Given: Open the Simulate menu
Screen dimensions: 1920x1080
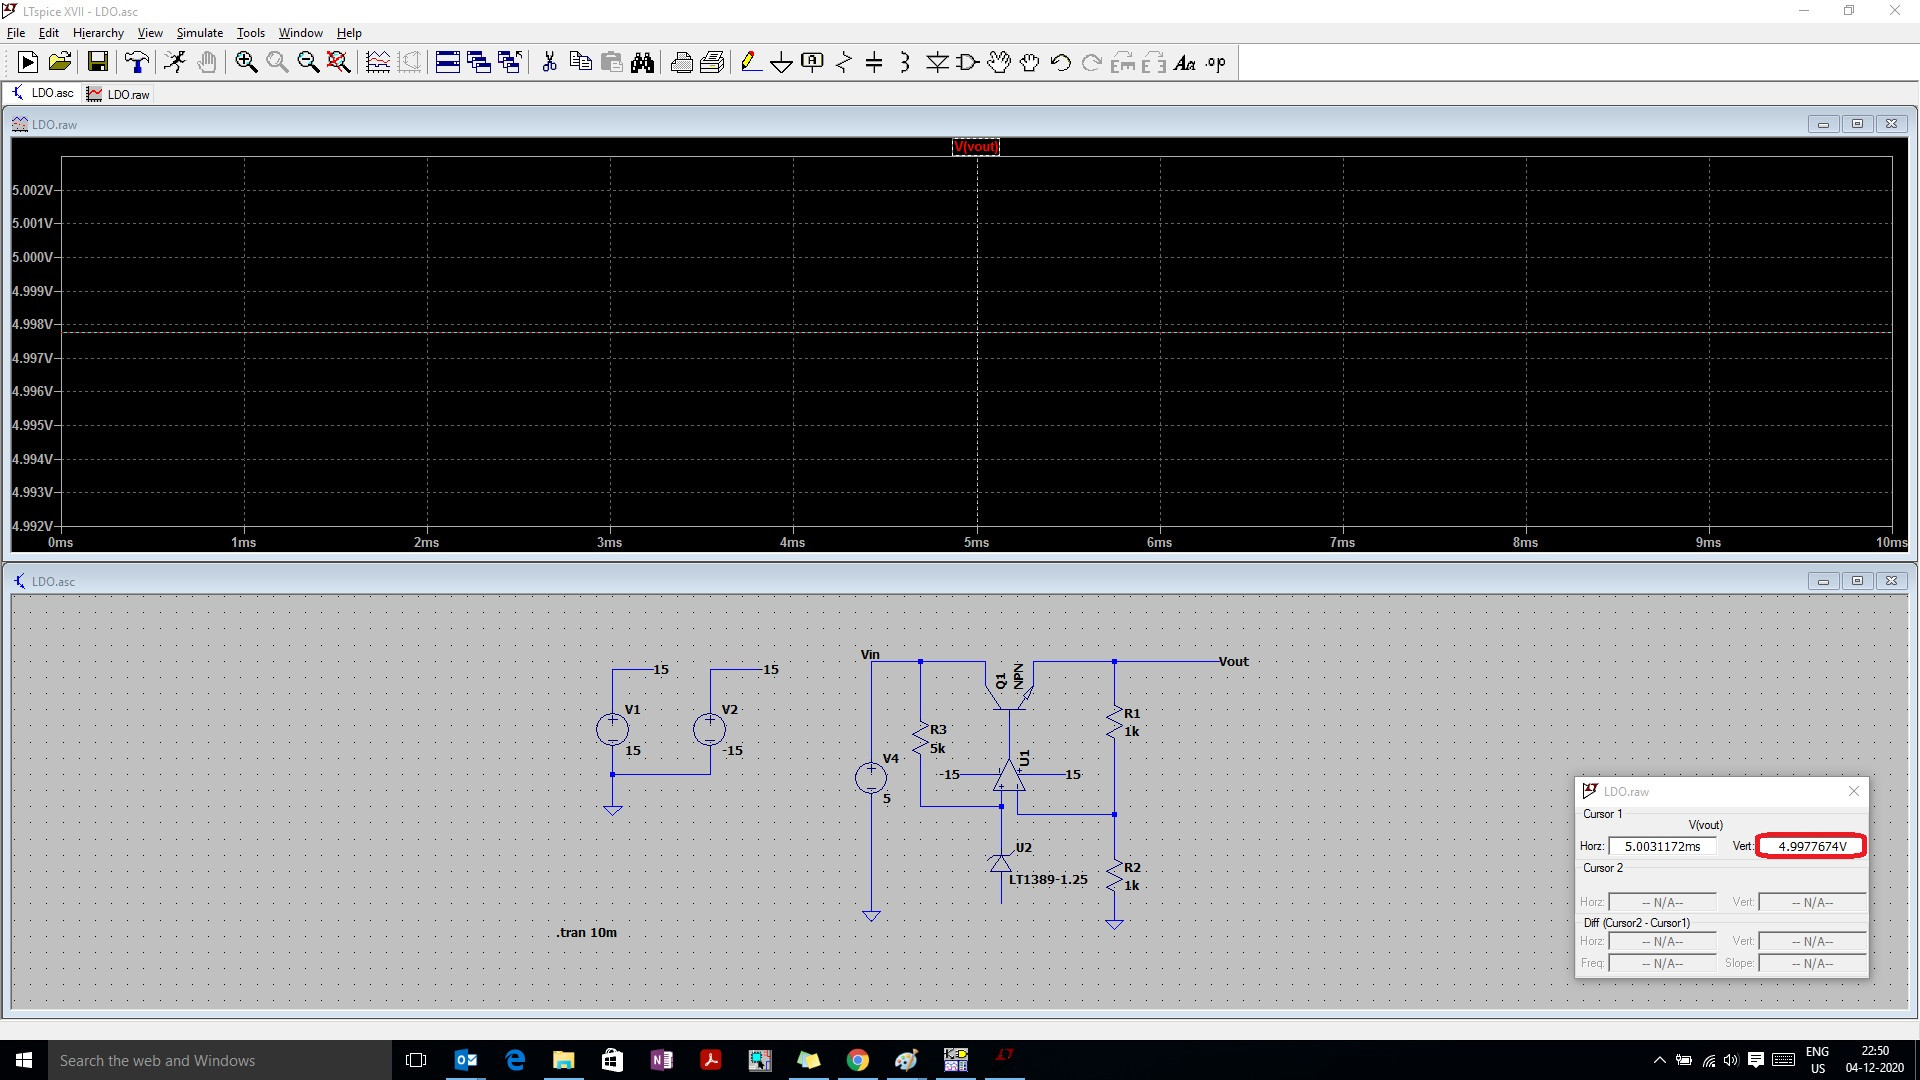Looking at the screenshot, I should [x=200, y=33].
